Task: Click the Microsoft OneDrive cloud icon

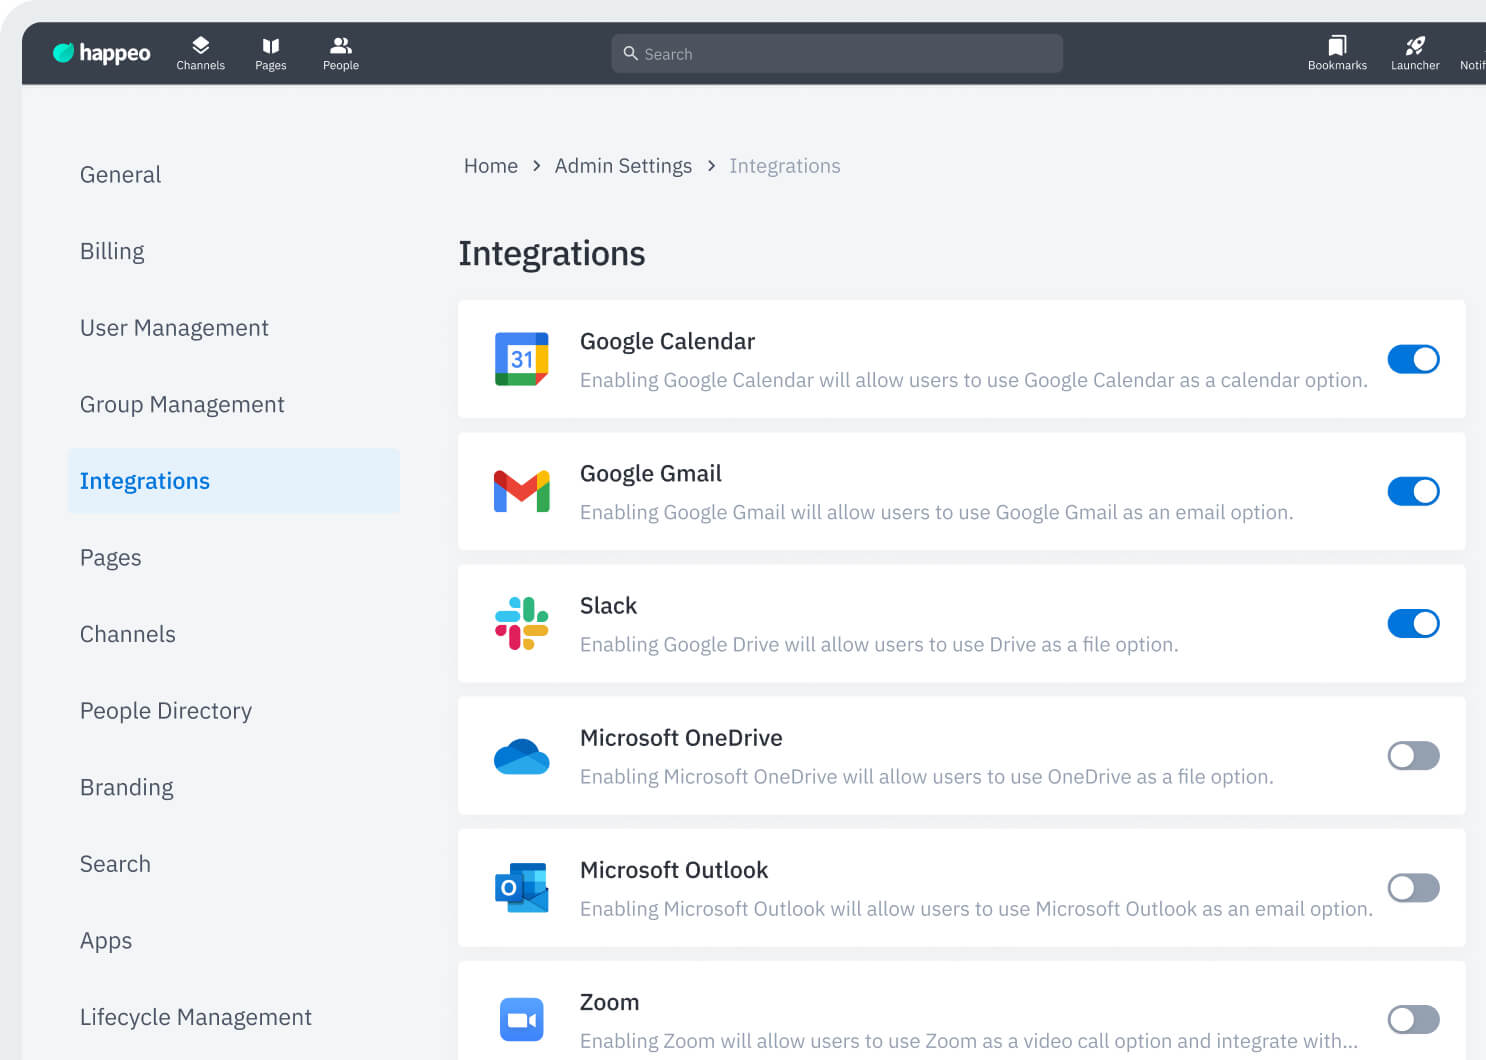Action: coord(521,756)
